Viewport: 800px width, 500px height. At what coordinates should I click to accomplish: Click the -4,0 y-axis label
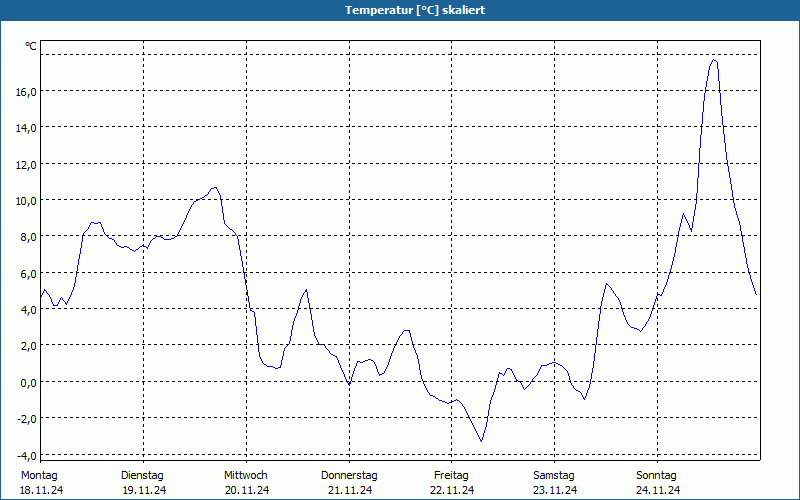(27, 456)
